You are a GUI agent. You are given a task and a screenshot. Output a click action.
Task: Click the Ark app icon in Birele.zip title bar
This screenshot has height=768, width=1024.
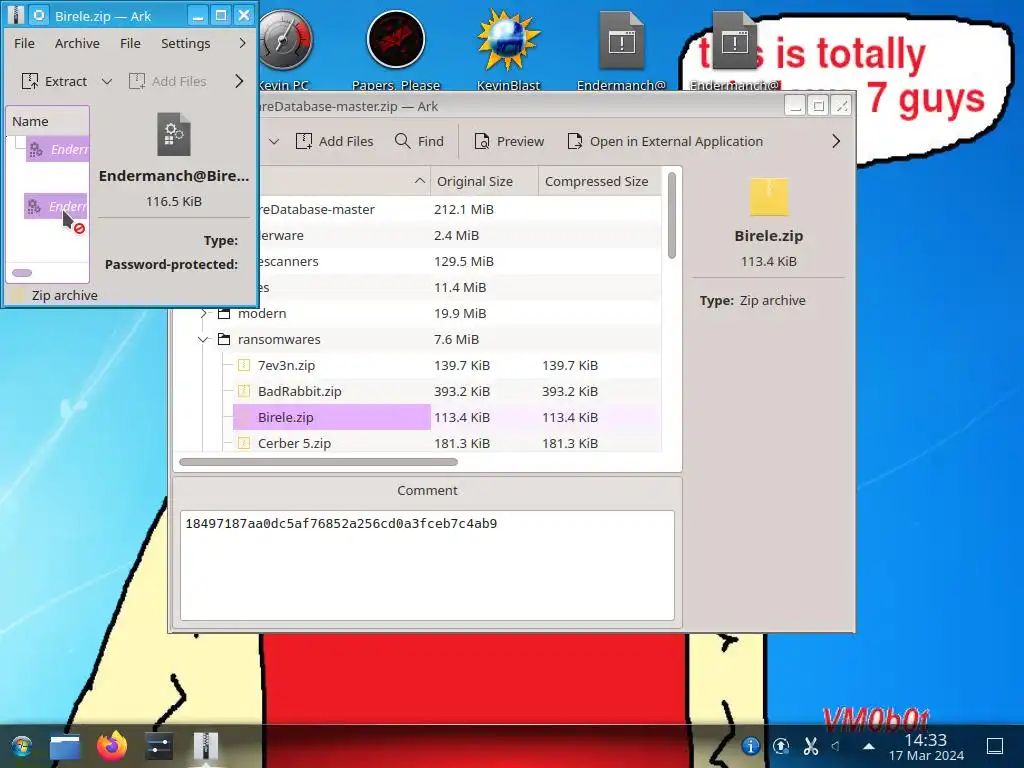click(14, 15)
